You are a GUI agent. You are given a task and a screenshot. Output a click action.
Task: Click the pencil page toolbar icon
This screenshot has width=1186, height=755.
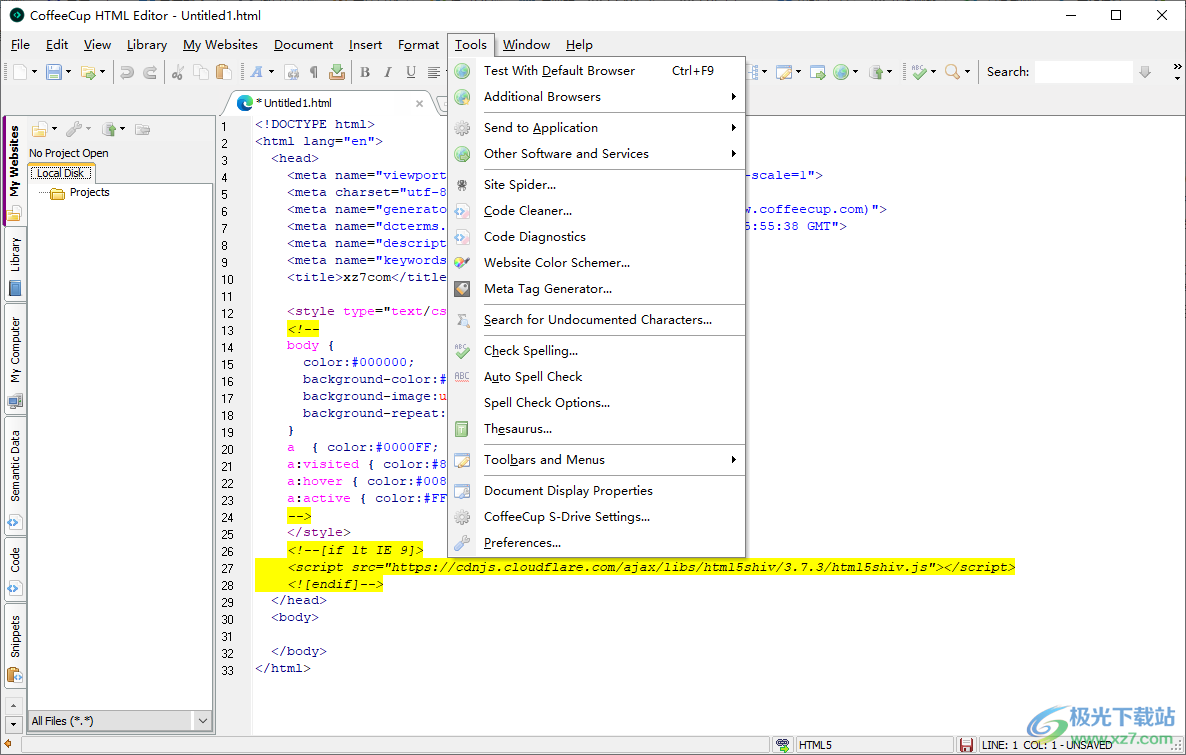784,72
